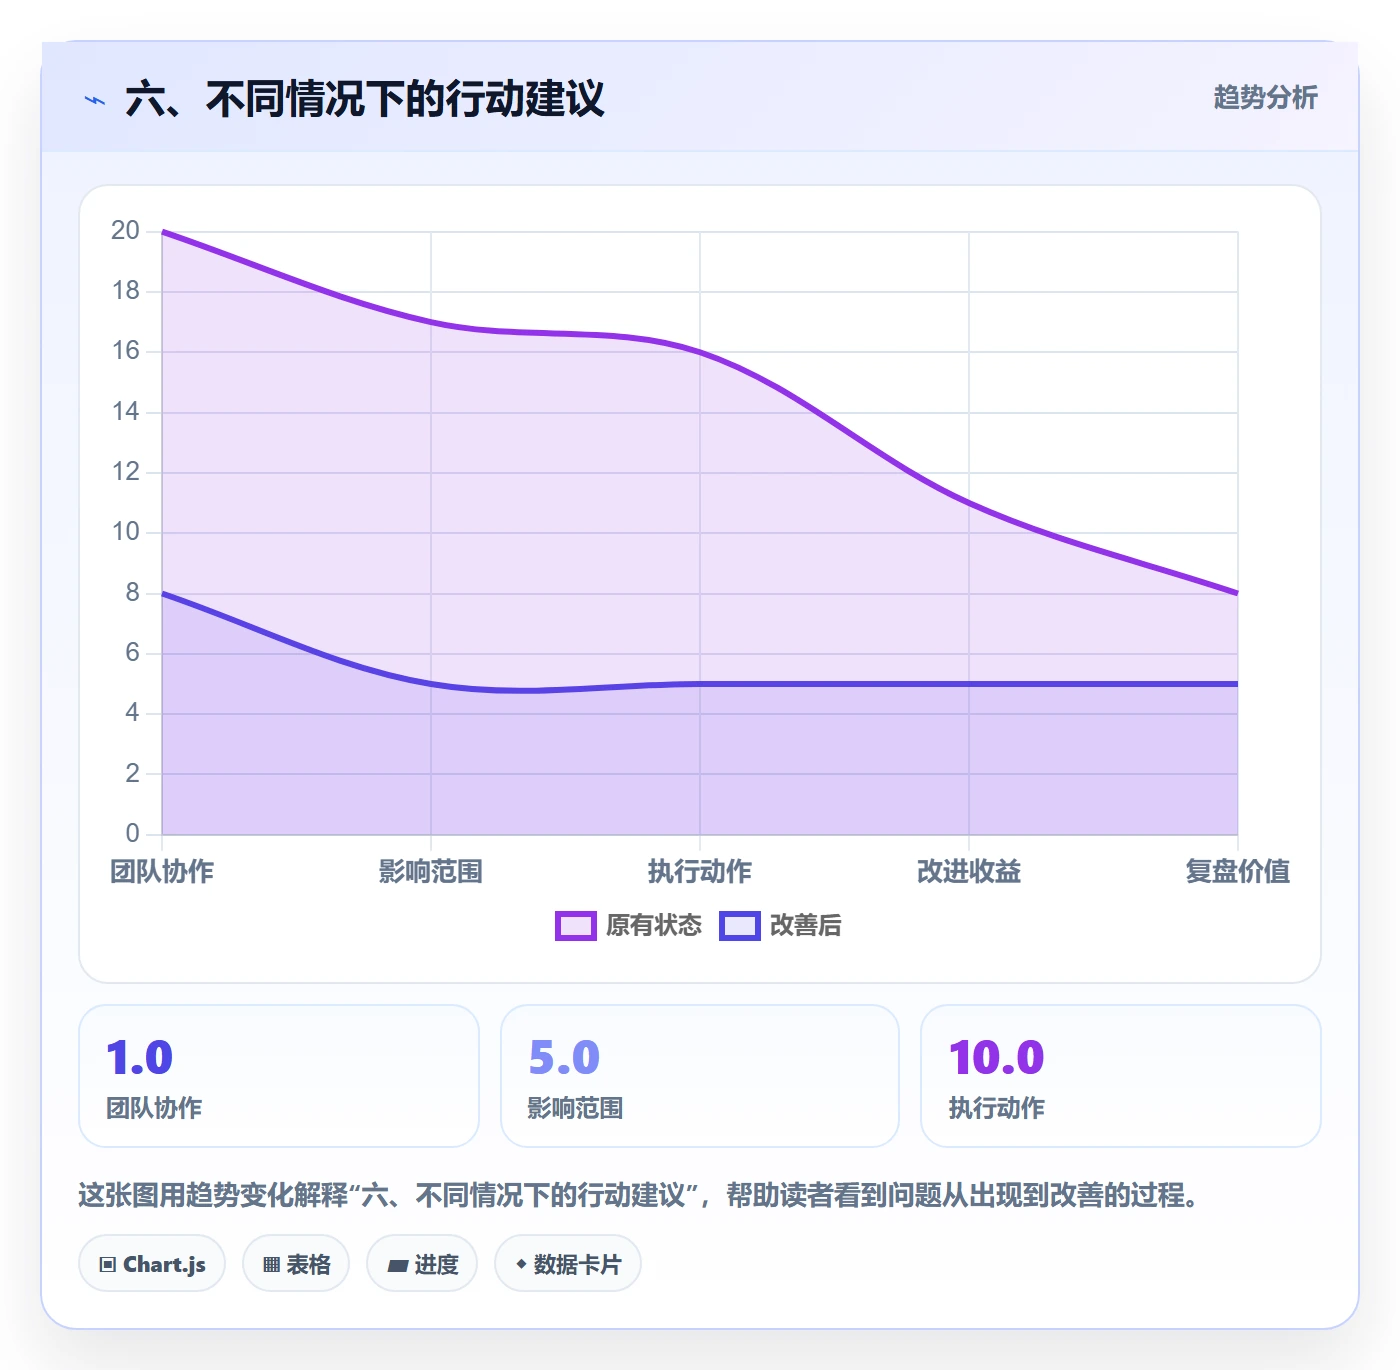Click the 改进收益 x-axis label
Image resolution: width=1400 pixels, height=1370 pixels.
pos(969,872)
